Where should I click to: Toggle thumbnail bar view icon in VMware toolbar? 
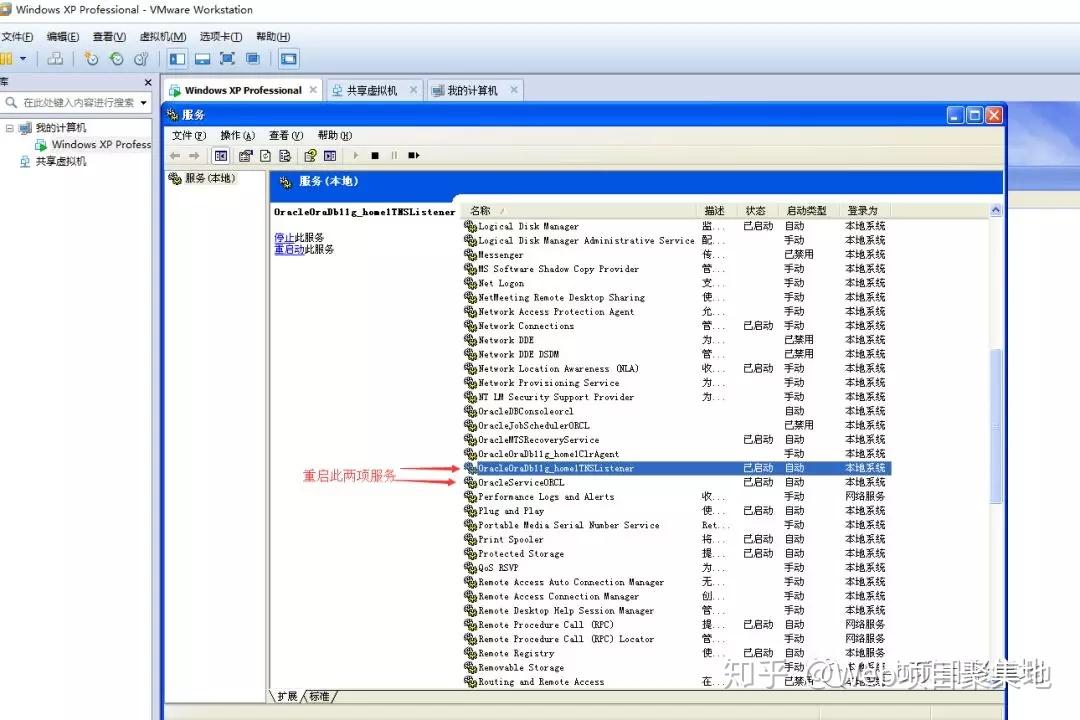coord(202,59)
